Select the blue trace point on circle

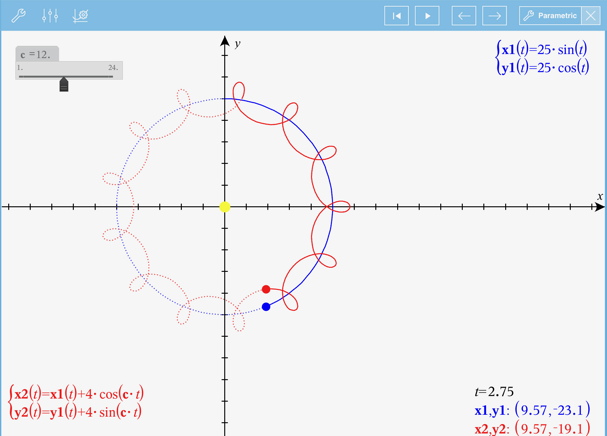pyautogui.click(x=266, y=307)
